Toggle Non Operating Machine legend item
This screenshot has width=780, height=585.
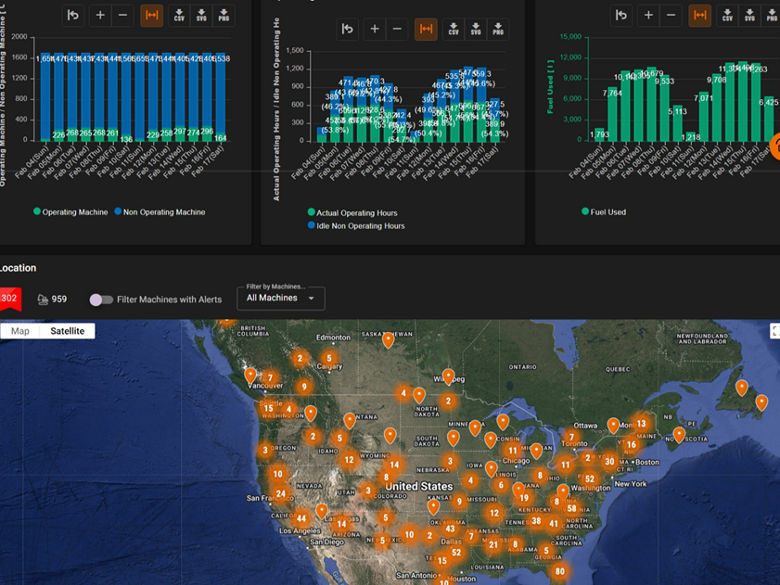160,212
